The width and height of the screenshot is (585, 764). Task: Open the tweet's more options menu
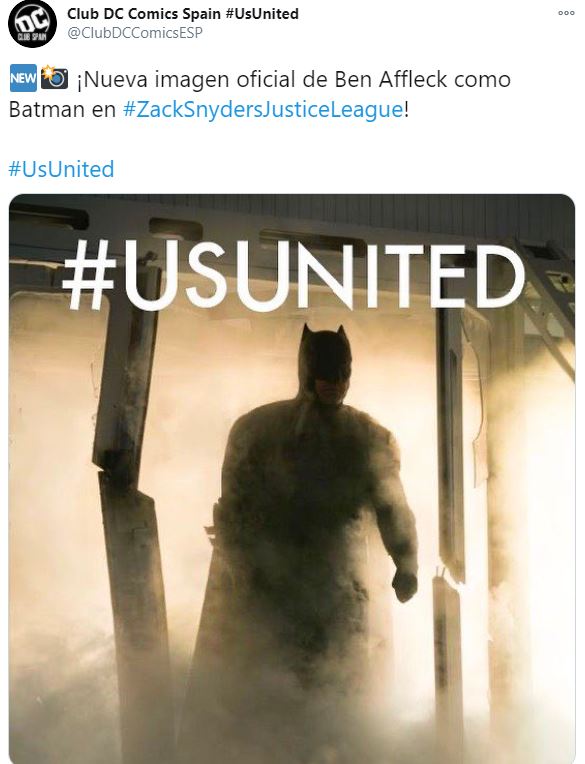[566, 13]
